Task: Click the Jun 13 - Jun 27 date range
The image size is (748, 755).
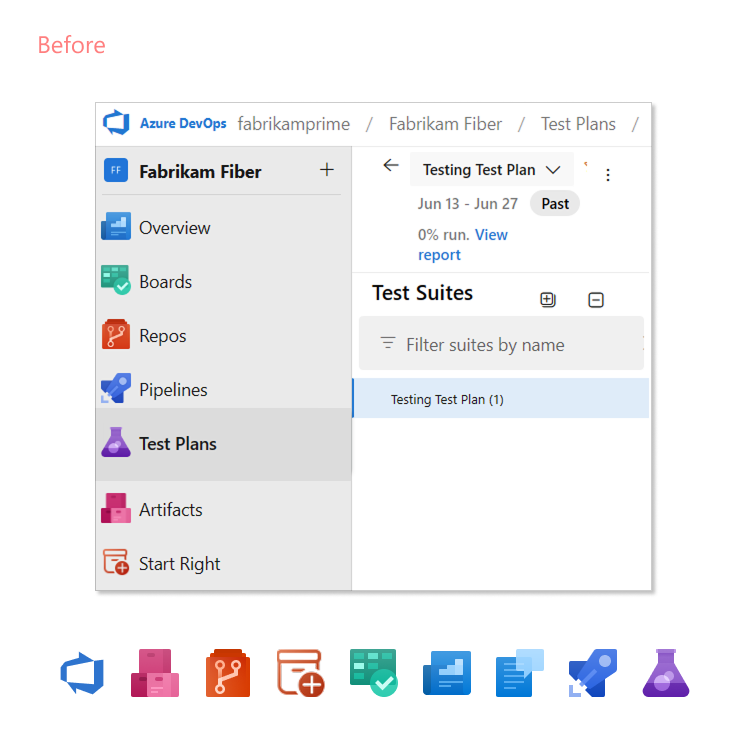Action: coord(467,204)
